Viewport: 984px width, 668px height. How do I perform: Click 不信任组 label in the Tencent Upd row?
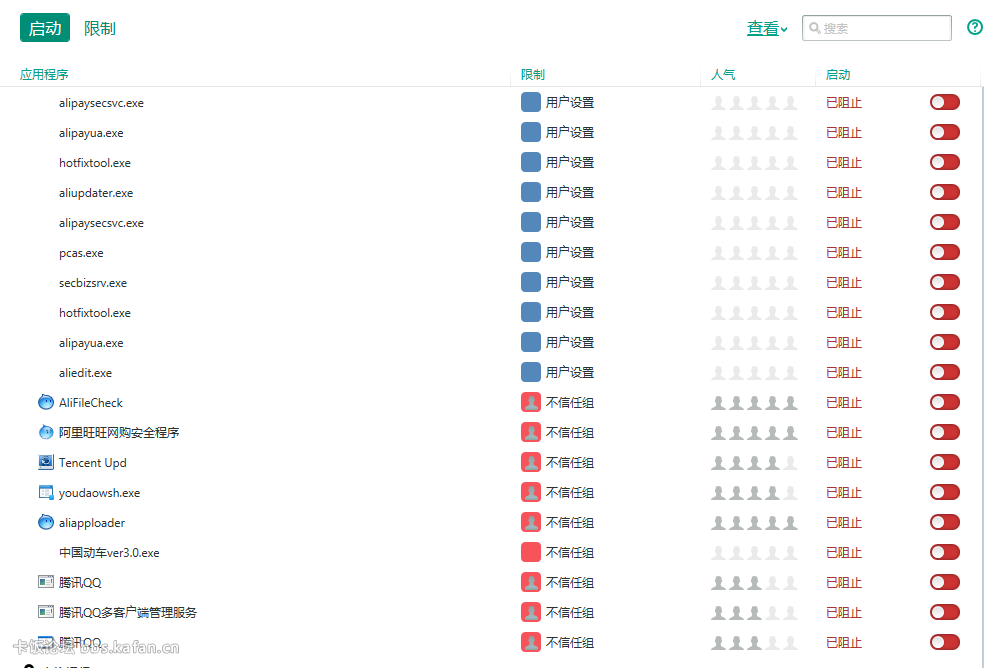570,463
